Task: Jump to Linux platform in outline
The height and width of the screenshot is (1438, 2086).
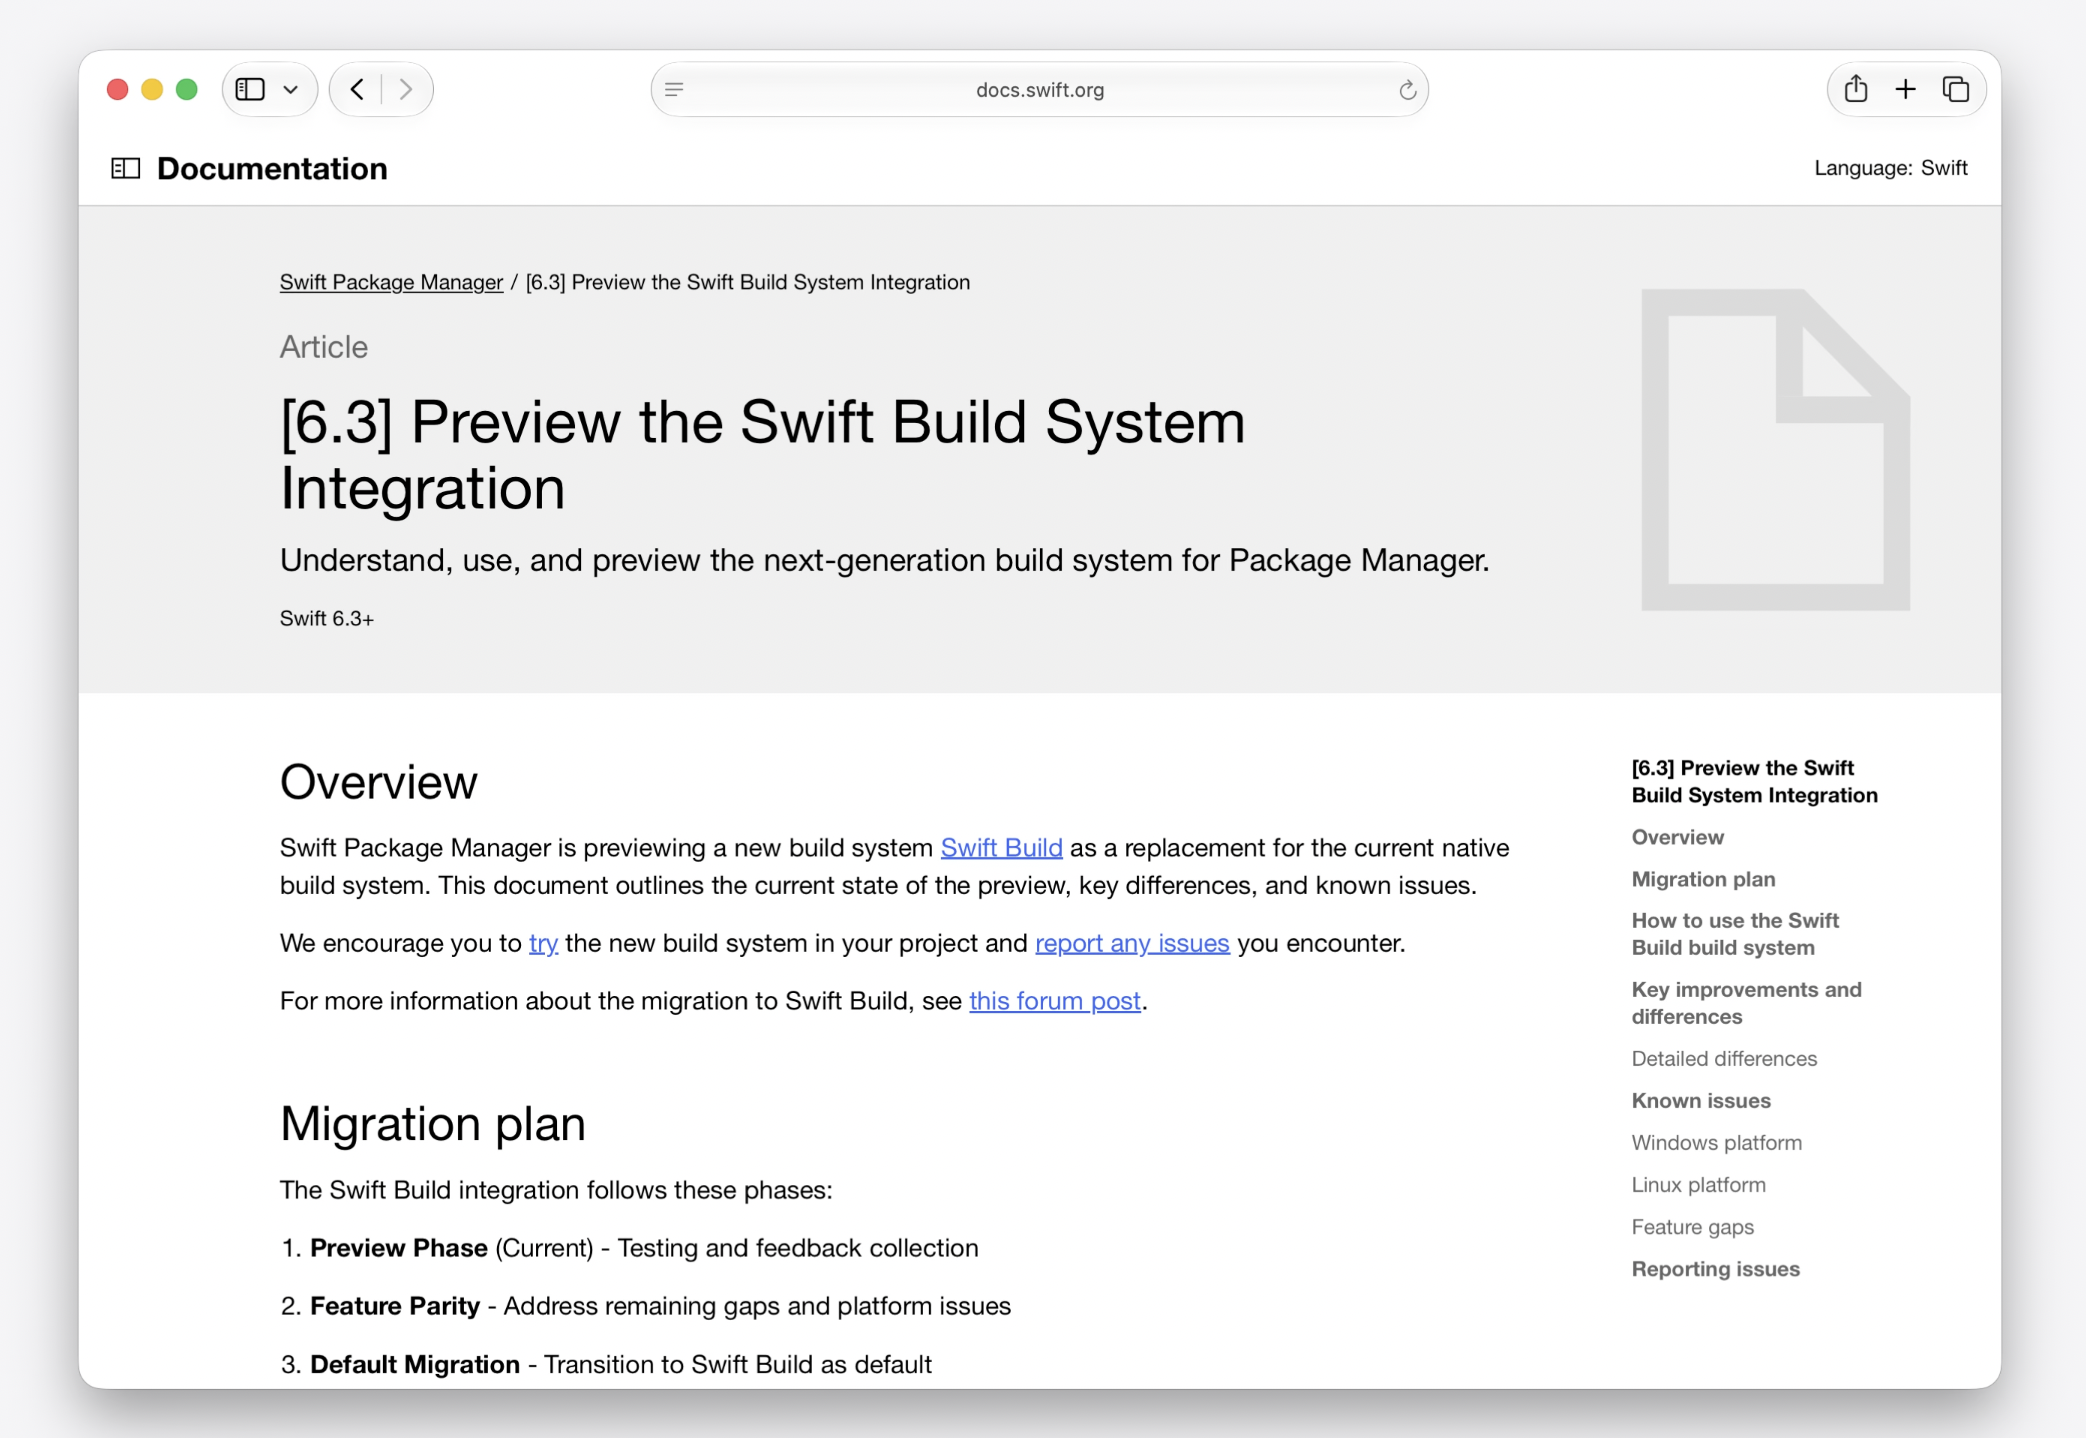Action: click(x=1698, y=1184)
